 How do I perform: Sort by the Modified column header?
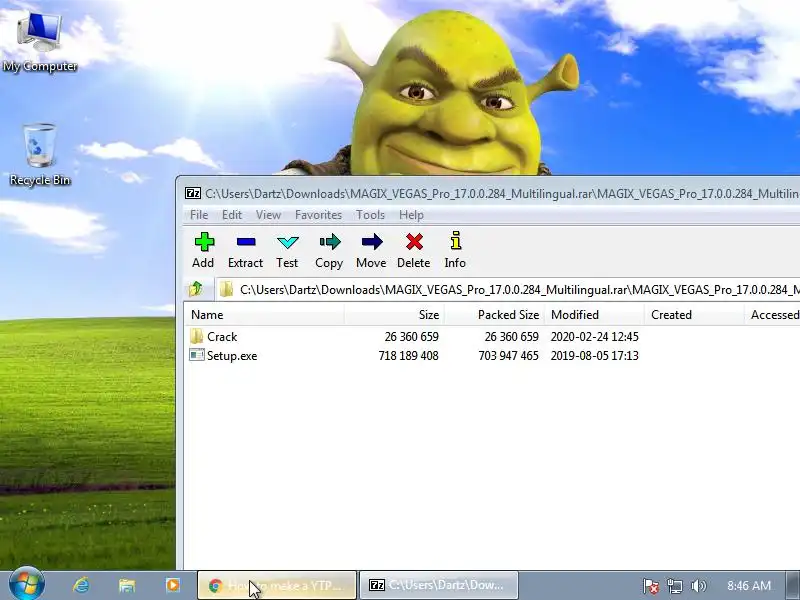click(x=594, y=315)
